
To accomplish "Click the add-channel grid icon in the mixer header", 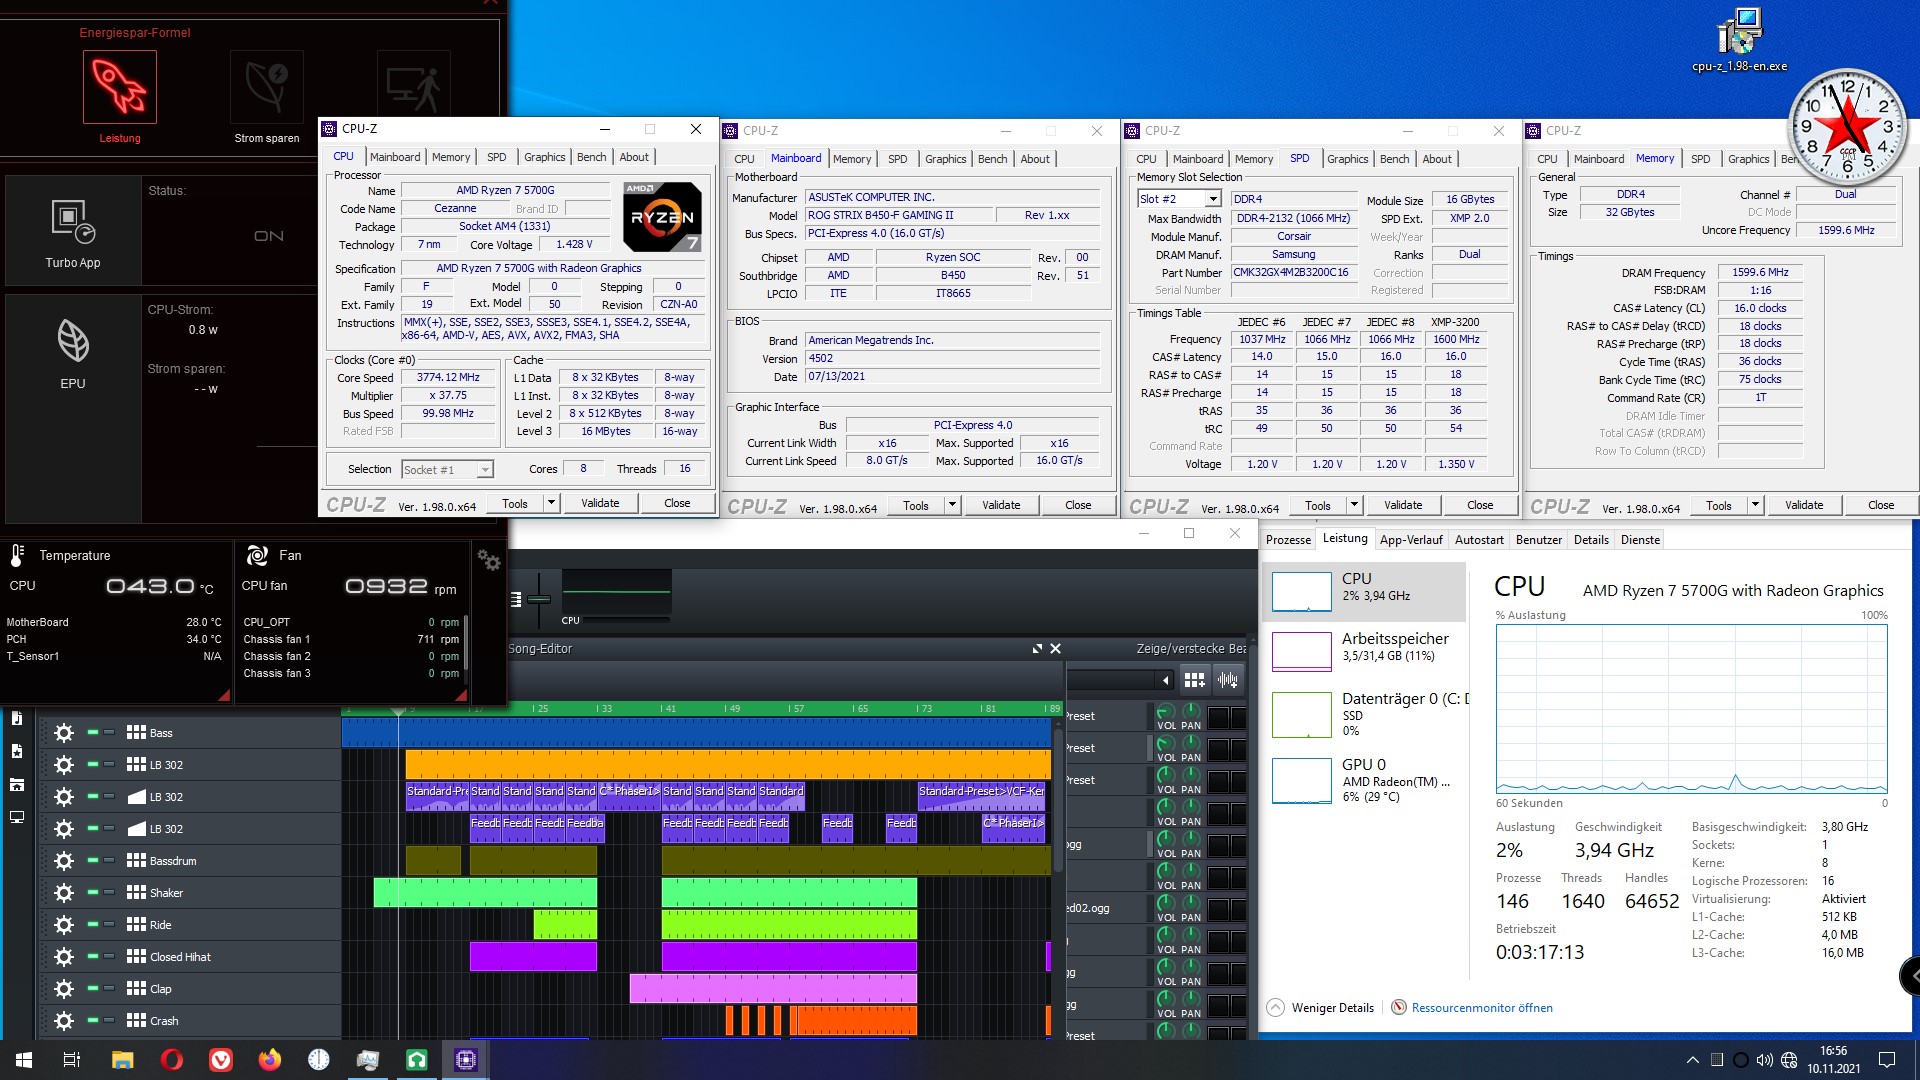I will (x=1194, y=680).
